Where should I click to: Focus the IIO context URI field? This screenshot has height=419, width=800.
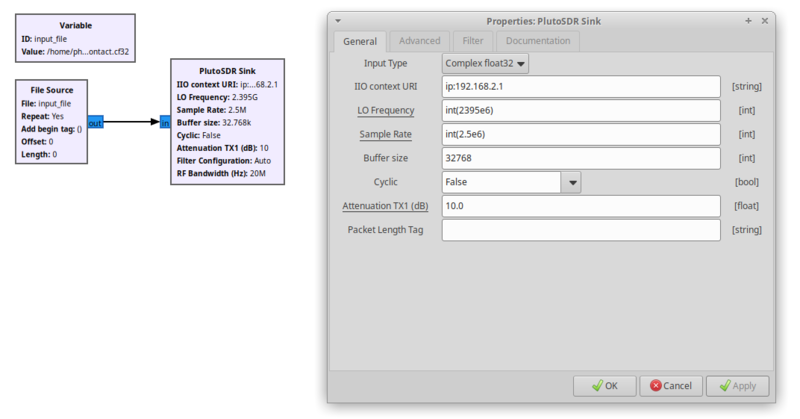[580, 87]
